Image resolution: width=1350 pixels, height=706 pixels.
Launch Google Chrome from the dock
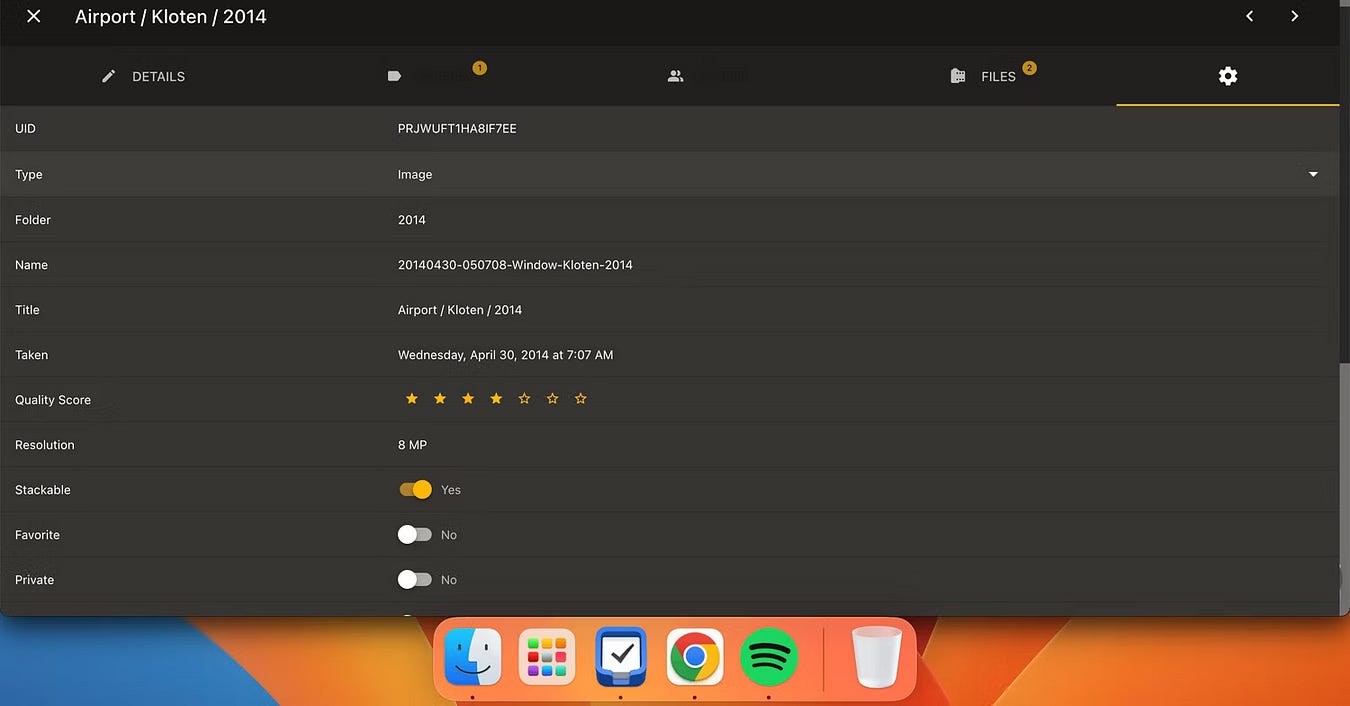[x=695, y=657]
